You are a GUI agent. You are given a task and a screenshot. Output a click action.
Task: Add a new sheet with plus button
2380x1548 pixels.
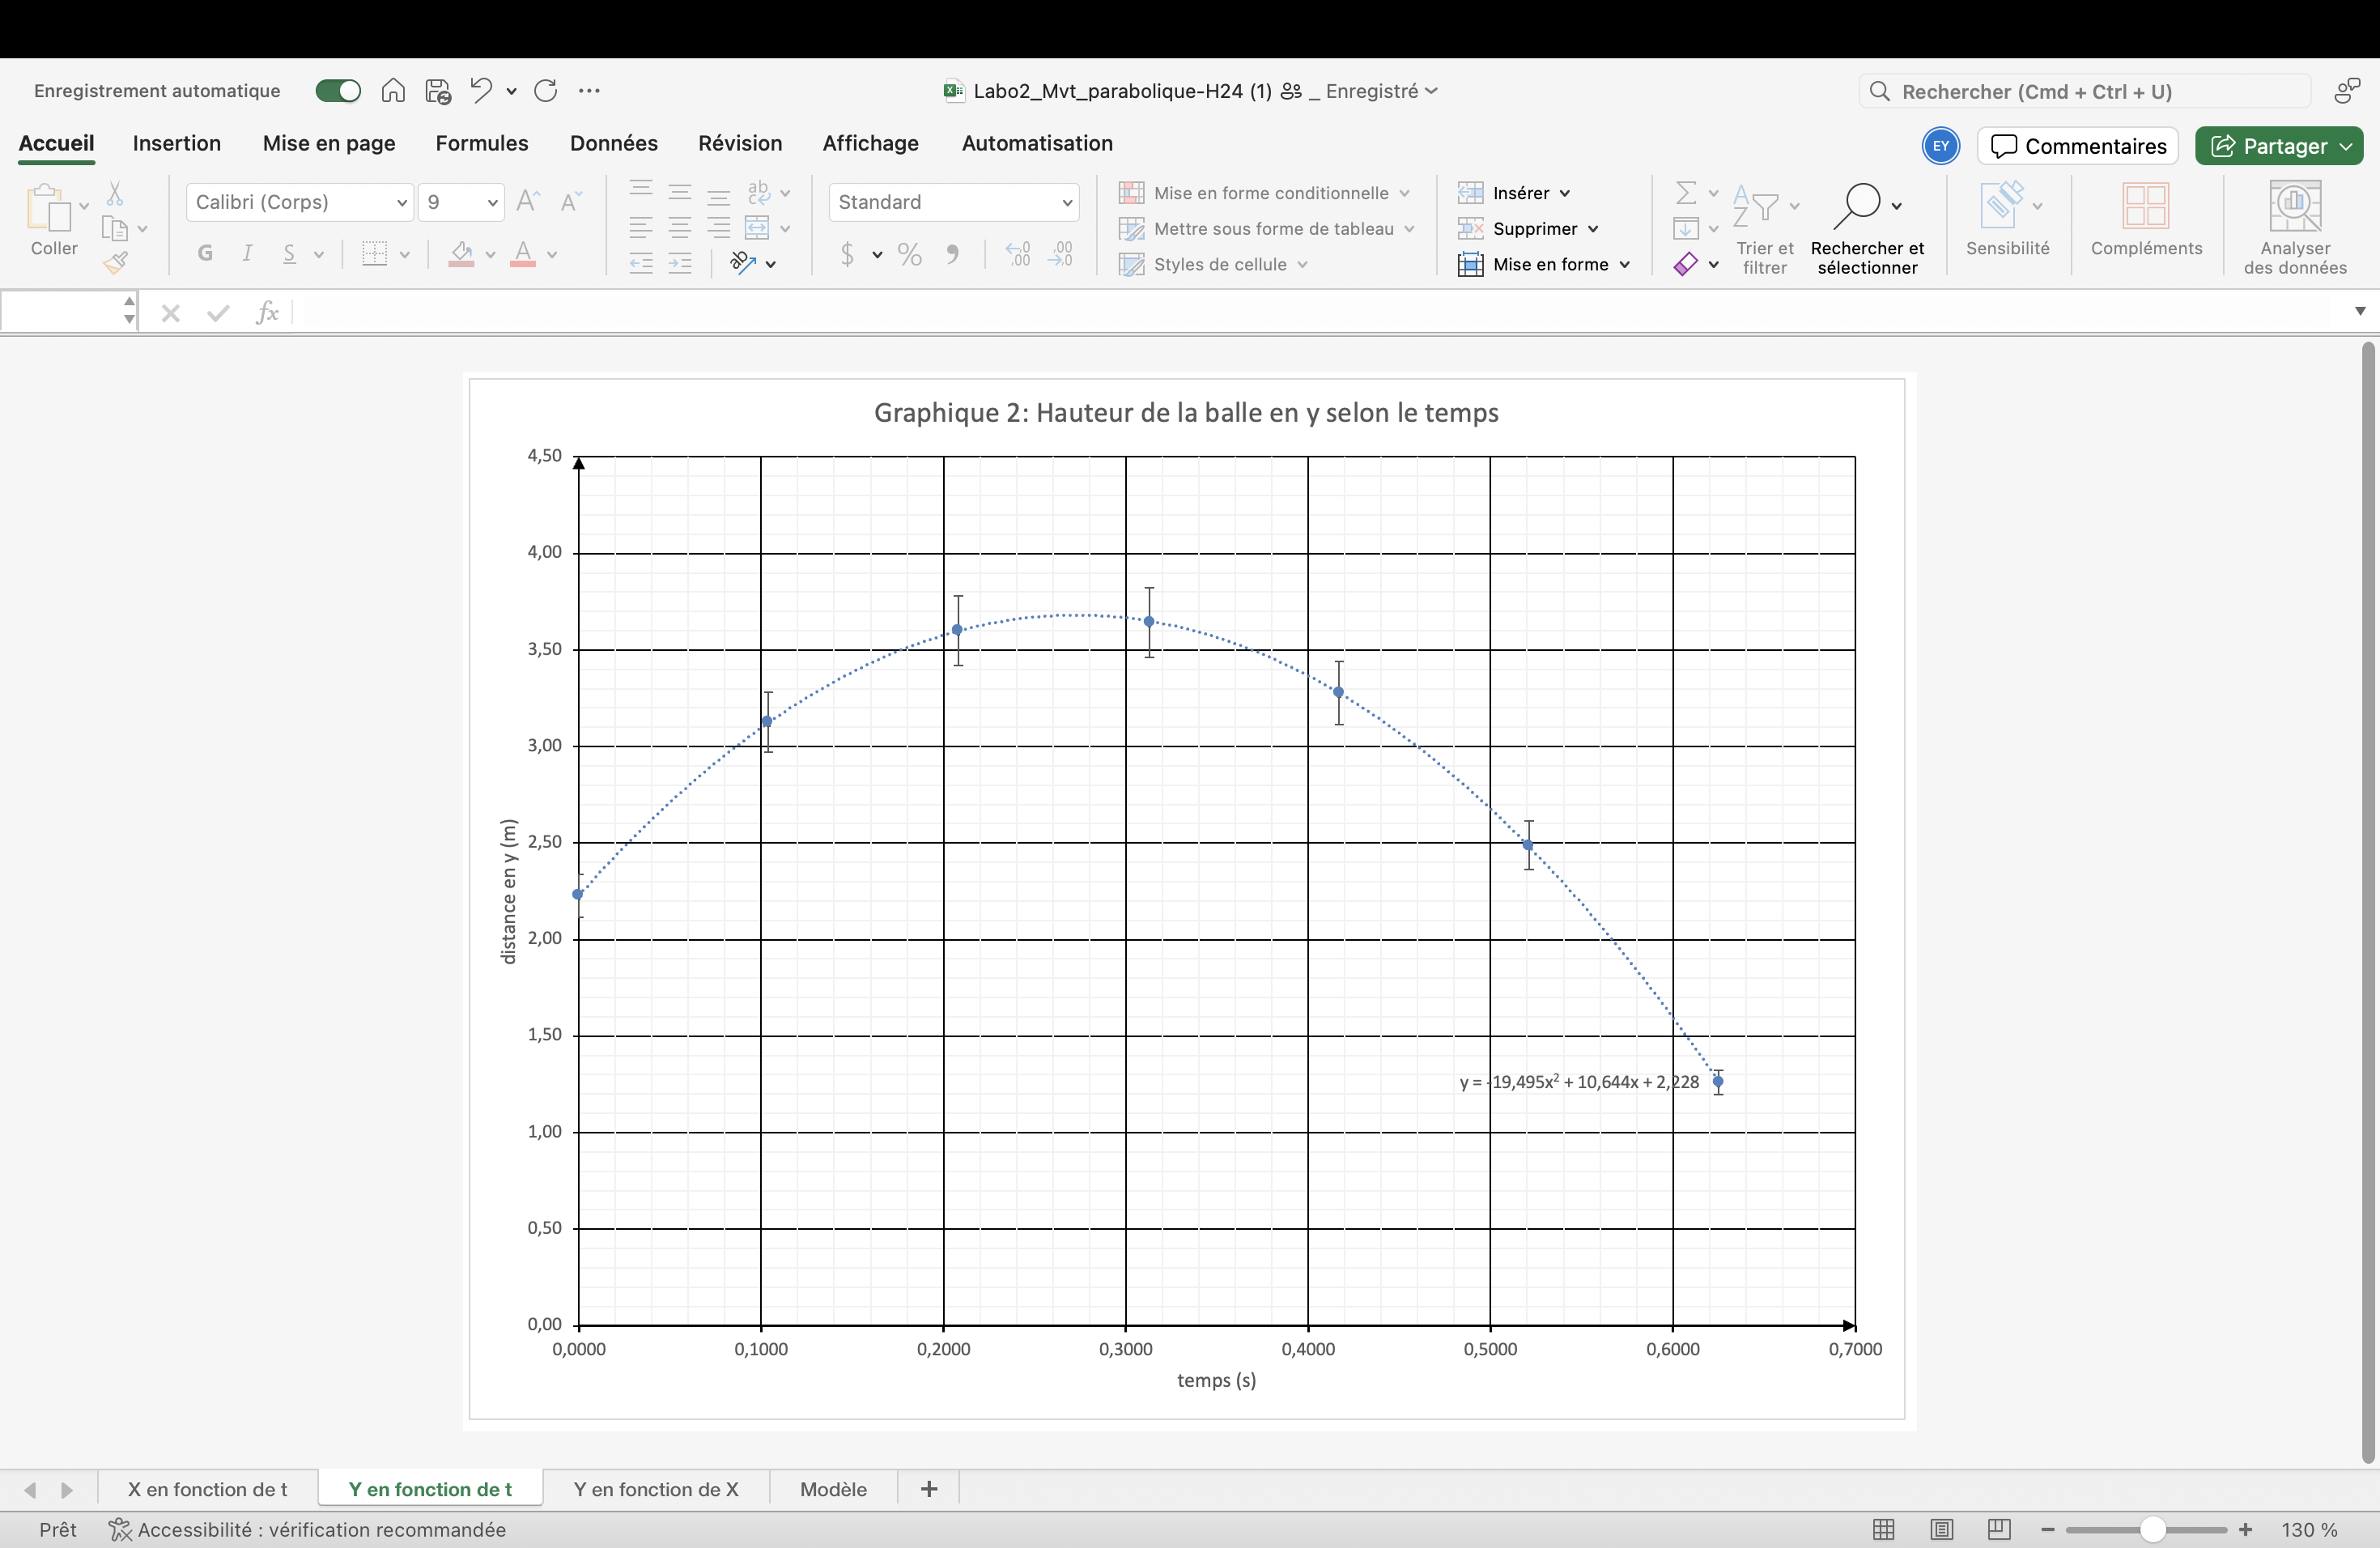coord(929,1489)
